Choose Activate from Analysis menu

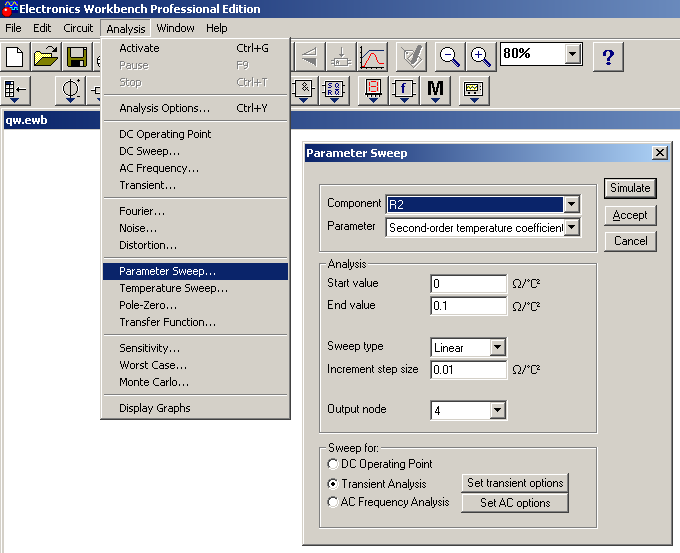click(196, 48)
